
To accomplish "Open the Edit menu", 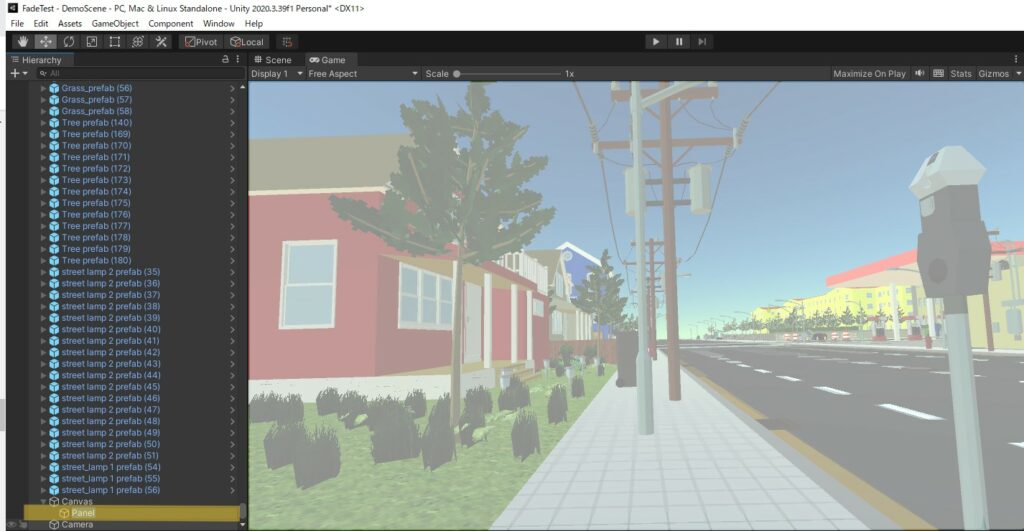I will pyautogui.click(x=40, y=24).
